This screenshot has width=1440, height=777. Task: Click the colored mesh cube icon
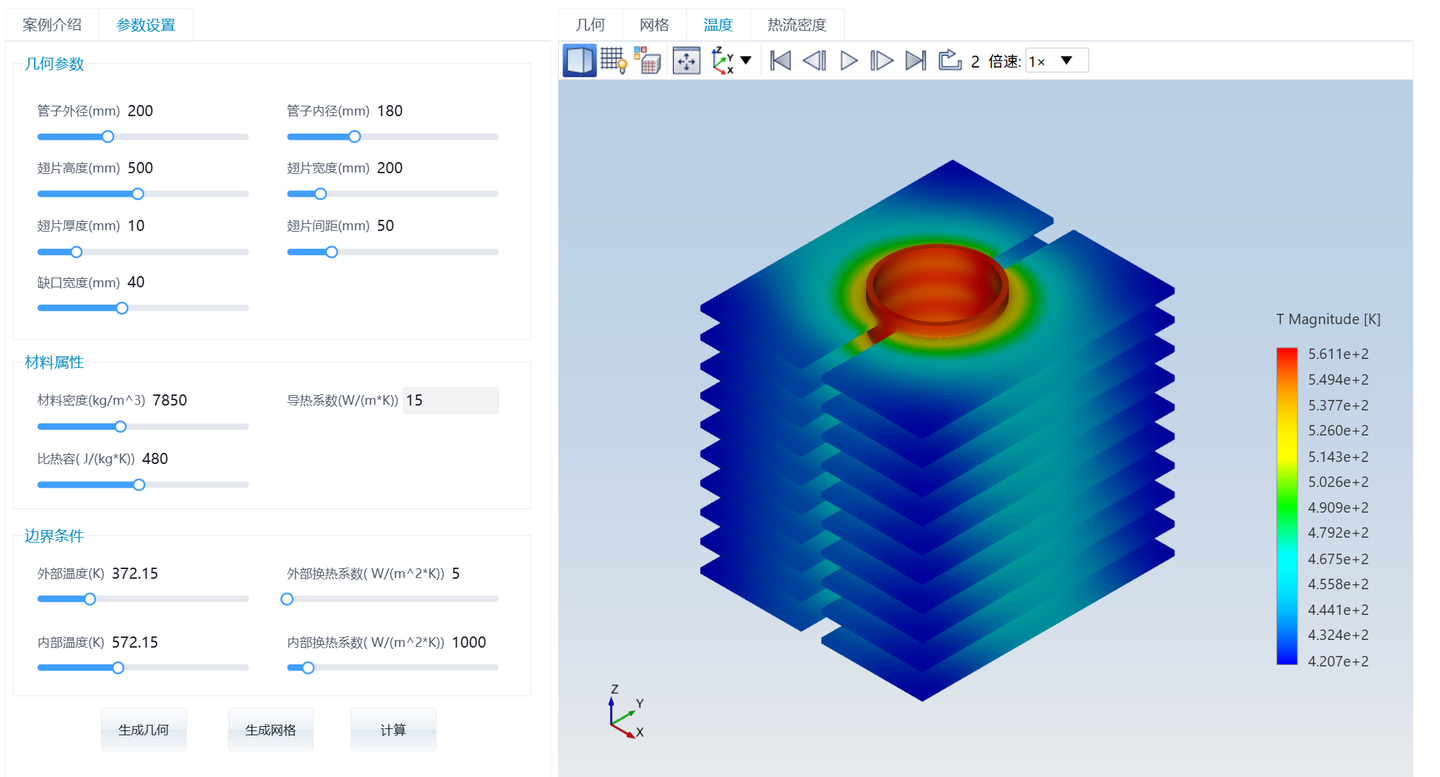(x=647, y=61)
